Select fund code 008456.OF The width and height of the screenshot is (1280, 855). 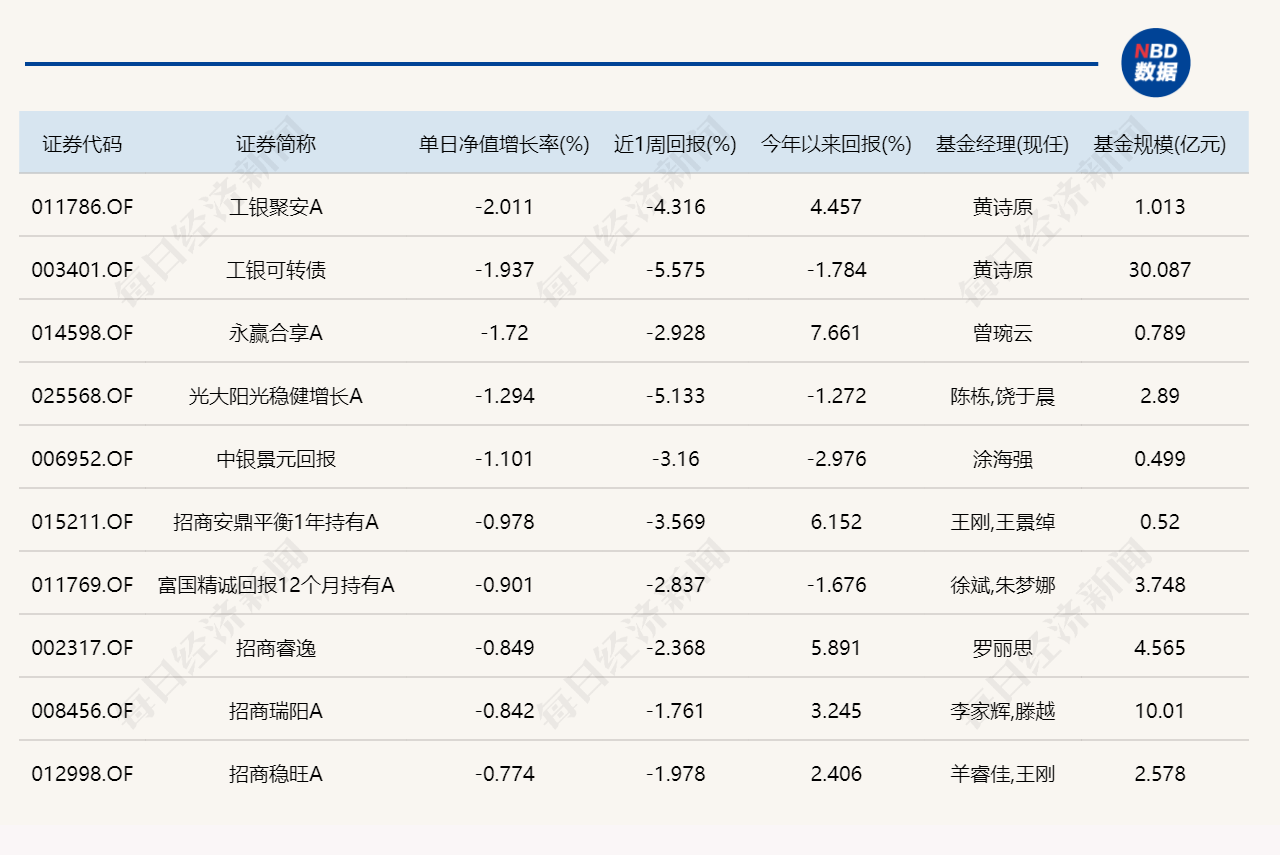82,711
